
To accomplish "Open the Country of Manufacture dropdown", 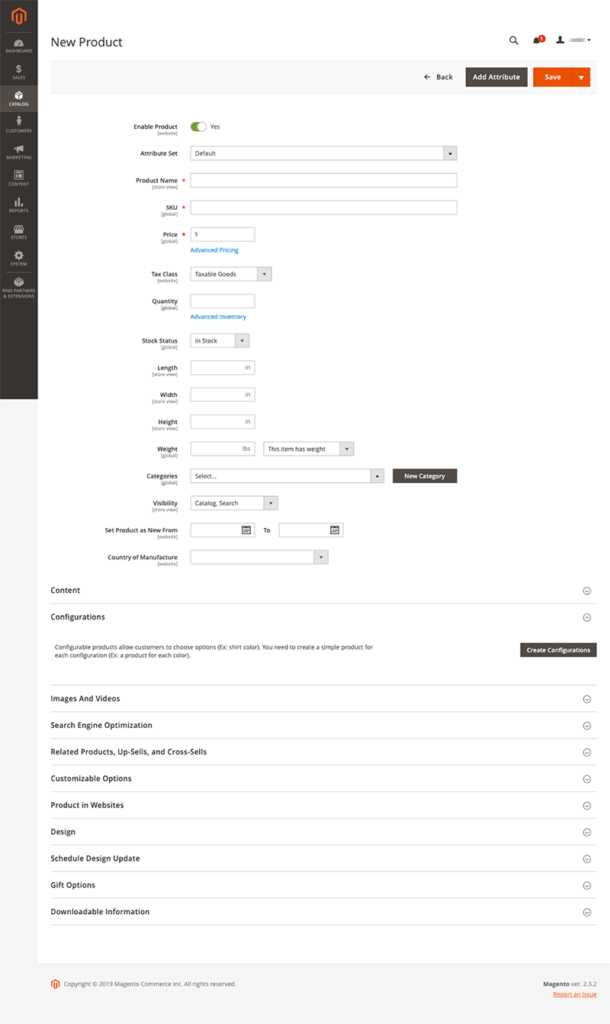I will point(259,557).
